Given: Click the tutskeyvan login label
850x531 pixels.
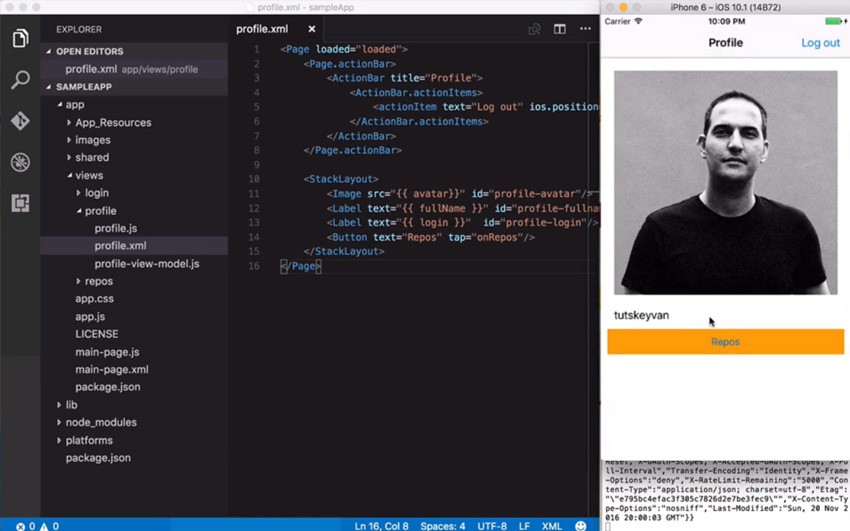Looking at the screenshot, I should [x=641, y=315].
